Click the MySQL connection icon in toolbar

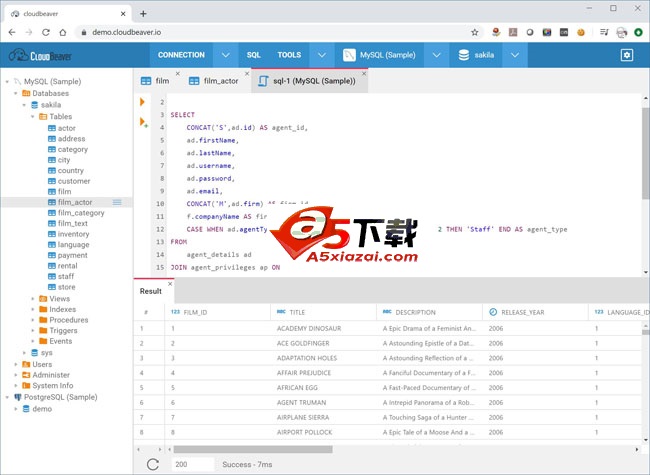point(349,55)
